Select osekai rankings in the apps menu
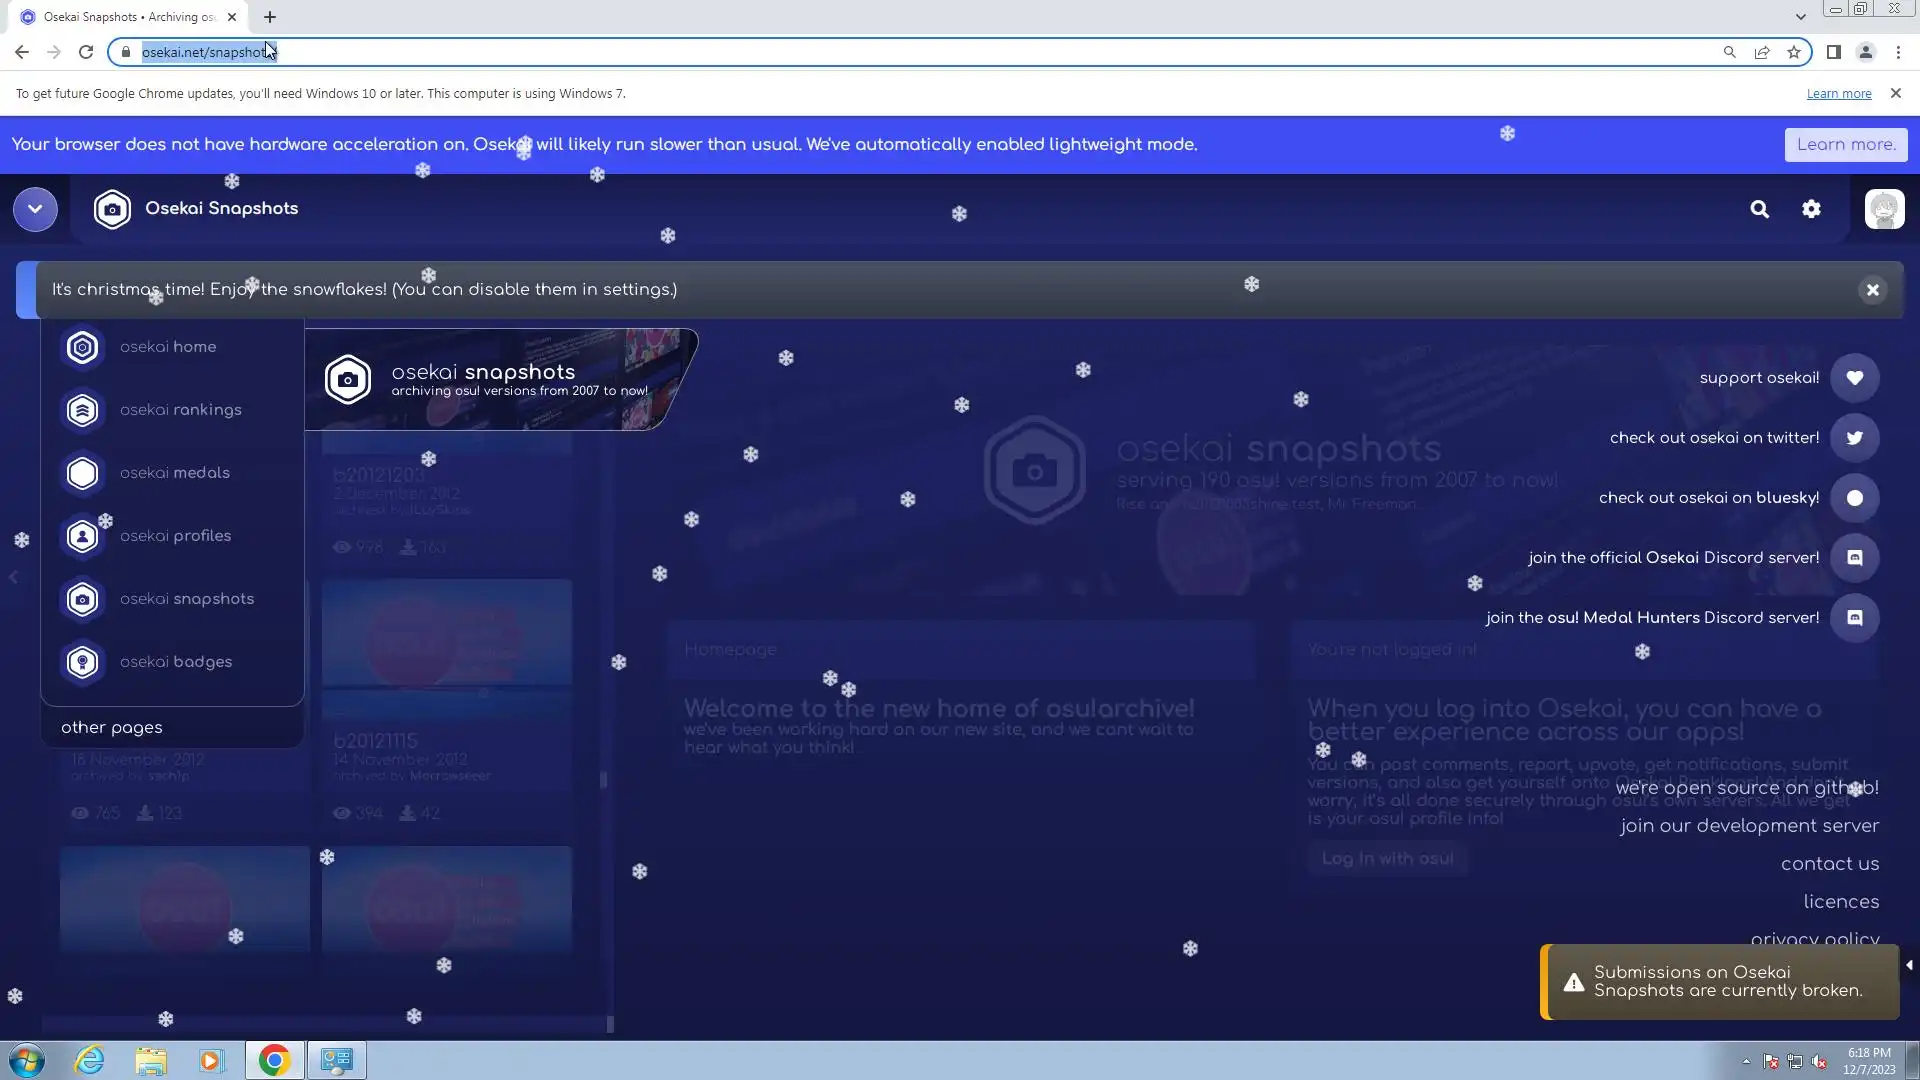This screenshot has height=1080, width=1920. (180, 410)
